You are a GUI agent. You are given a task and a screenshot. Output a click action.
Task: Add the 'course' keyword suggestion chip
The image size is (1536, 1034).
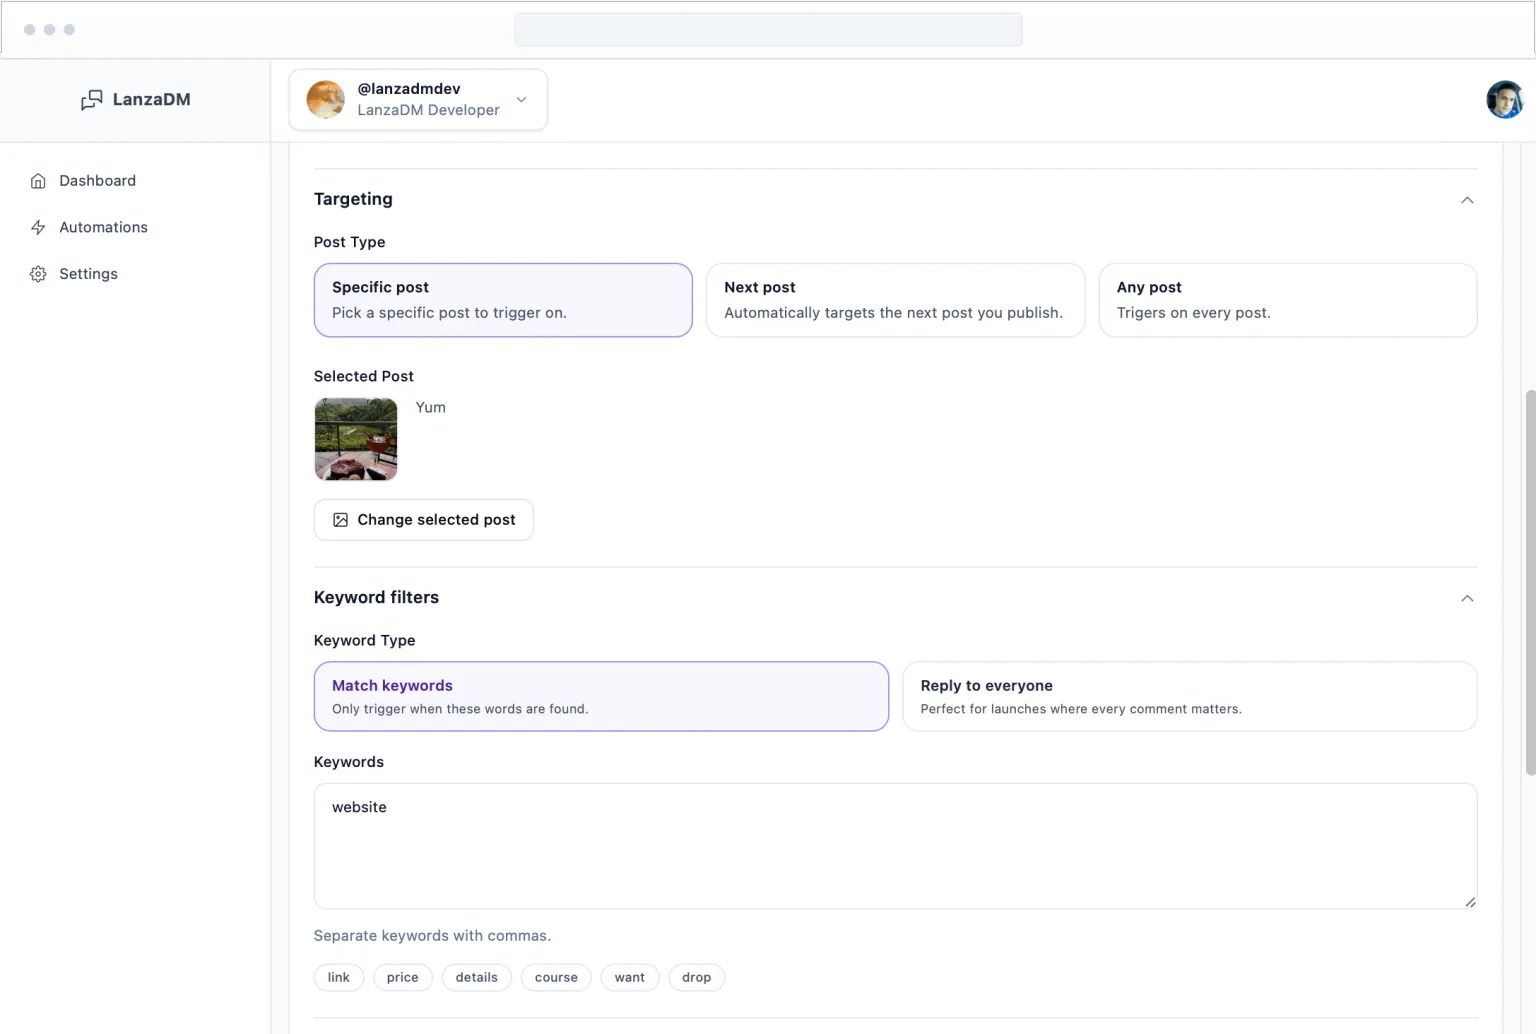555,977
